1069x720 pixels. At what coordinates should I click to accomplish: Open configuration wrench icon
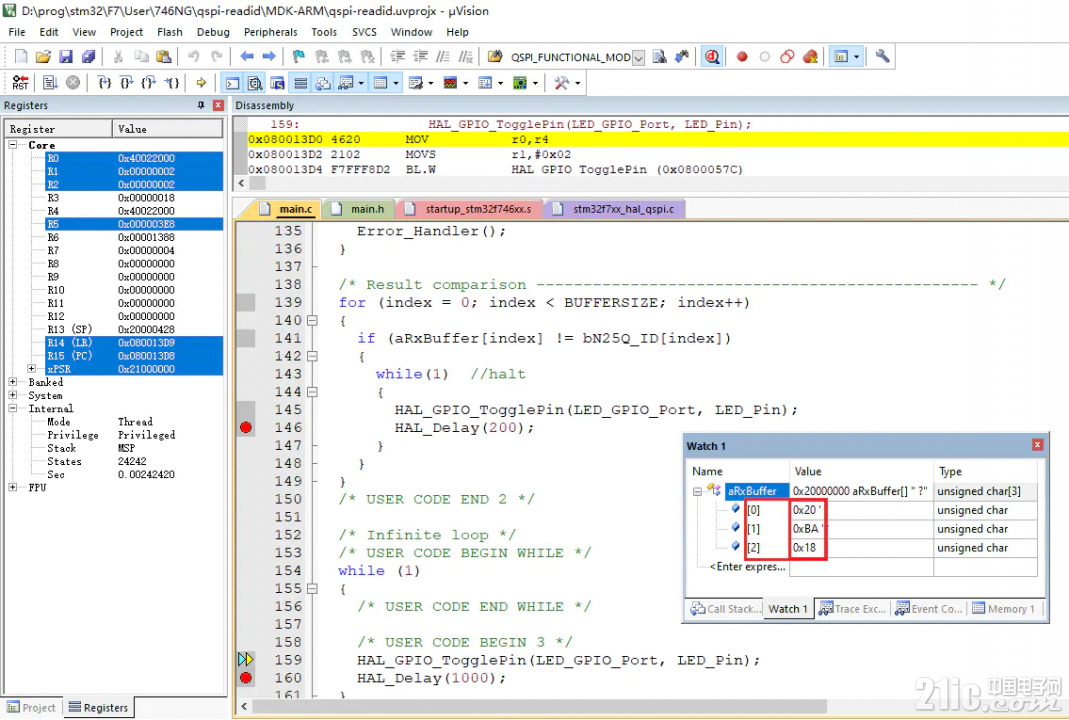(882, 57)
